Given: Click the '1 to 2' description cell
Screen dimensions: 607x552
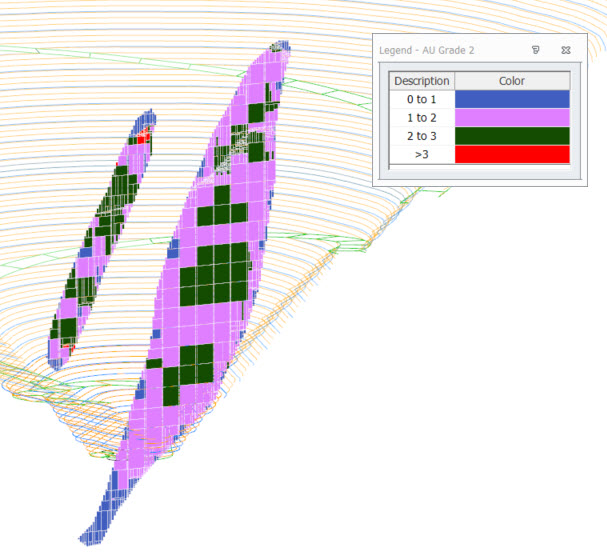Looking at the screenshot, I should [x=422, y=118].
